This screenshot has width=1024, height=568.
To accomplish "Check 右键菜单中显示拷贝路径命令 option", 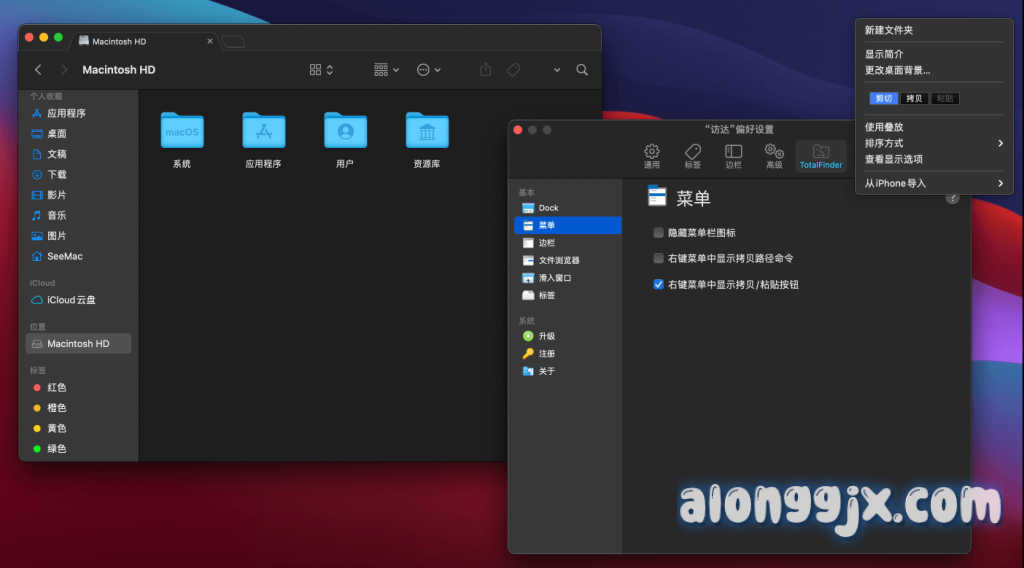I will tap(658, 258).
